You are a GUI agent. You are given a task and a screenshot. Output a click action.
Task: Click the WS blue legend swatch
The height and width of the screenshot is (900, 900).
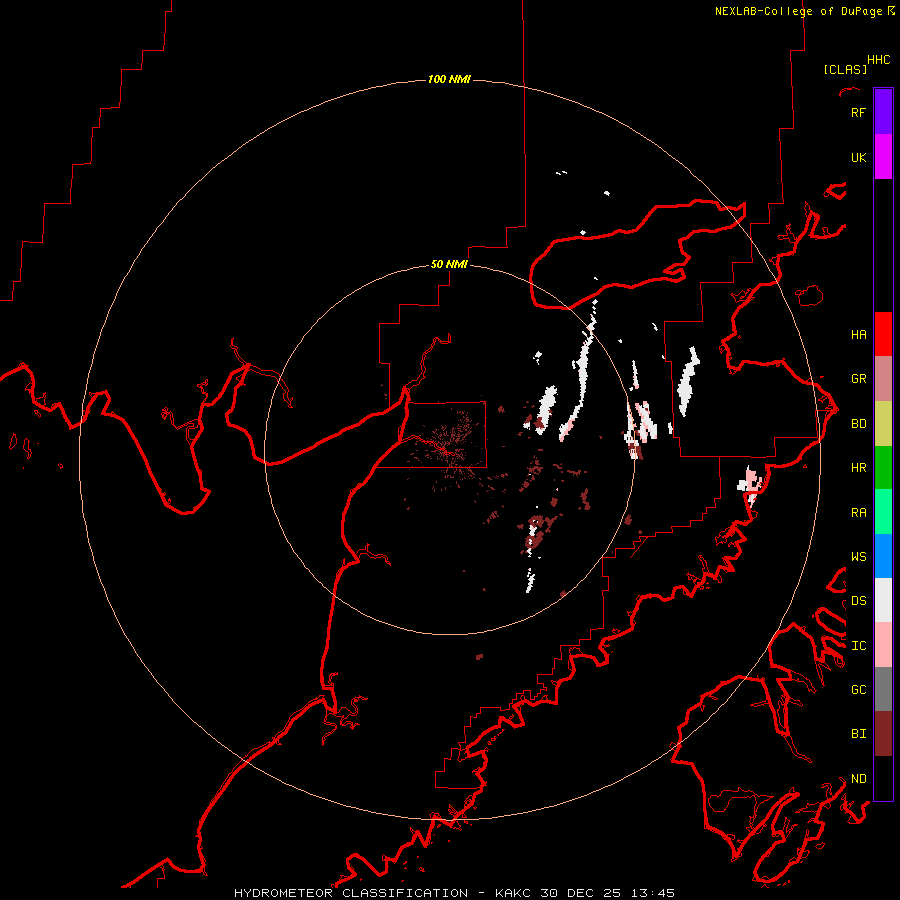coord(883,556)
